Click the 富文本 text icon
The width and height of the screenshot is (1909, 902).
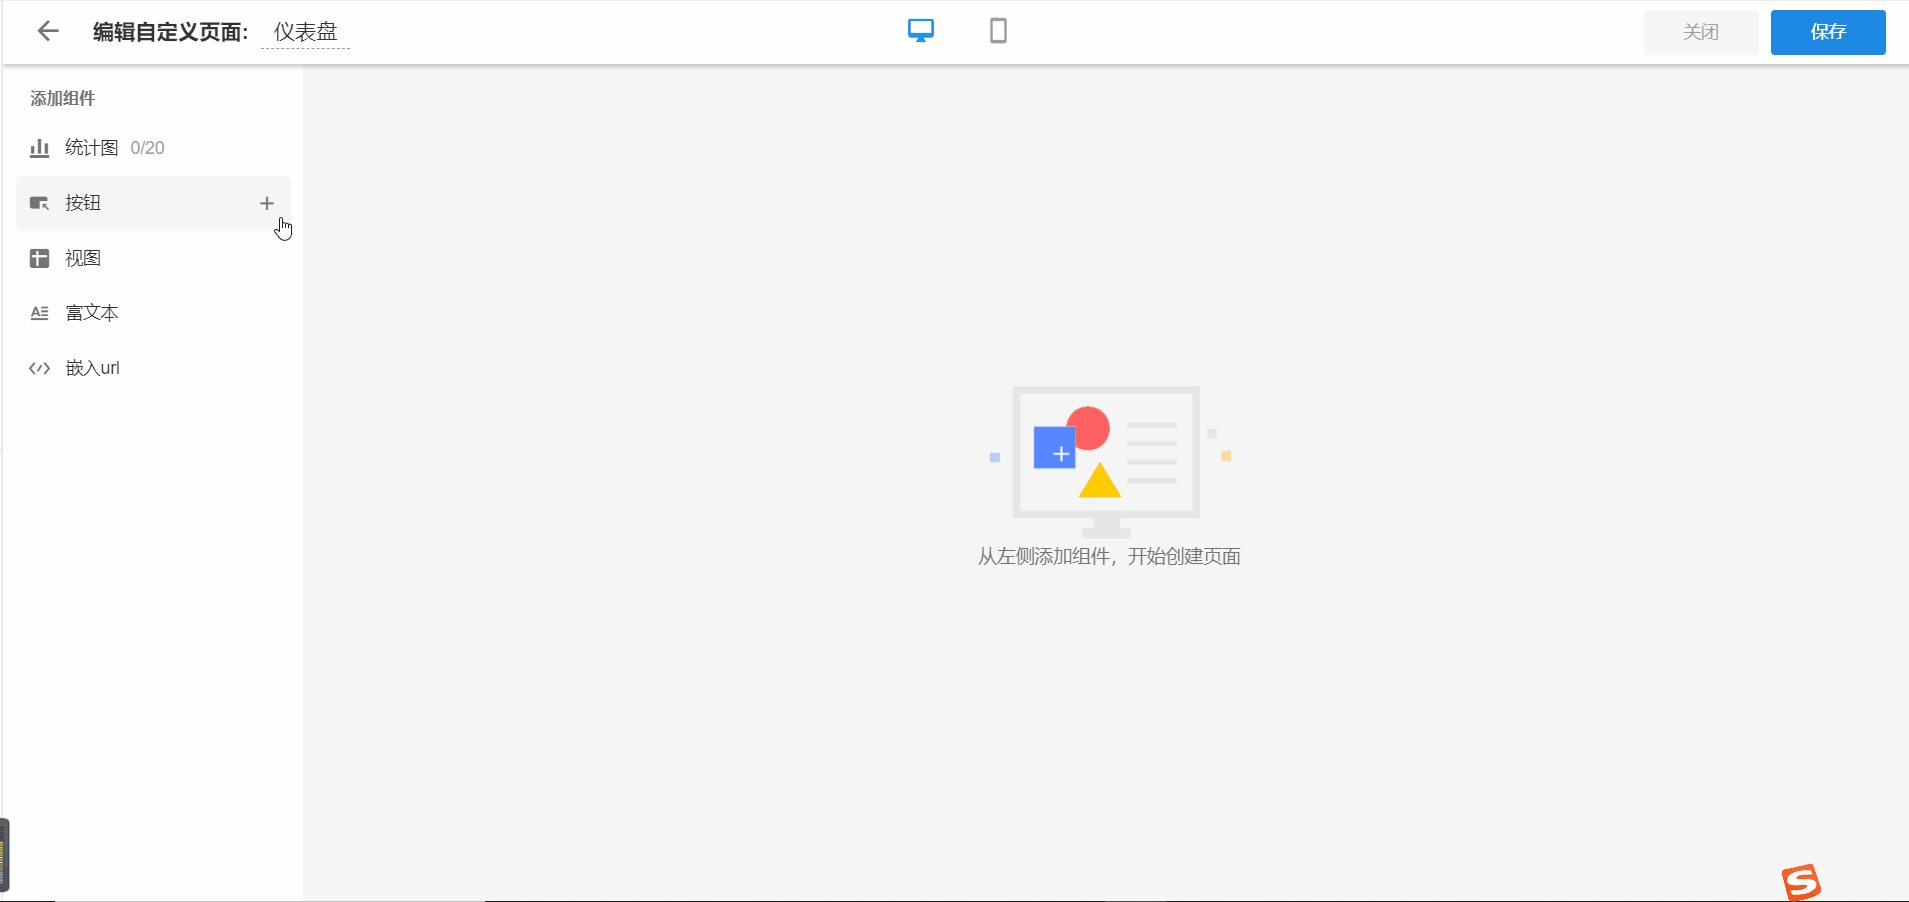[x=39, y=313]
